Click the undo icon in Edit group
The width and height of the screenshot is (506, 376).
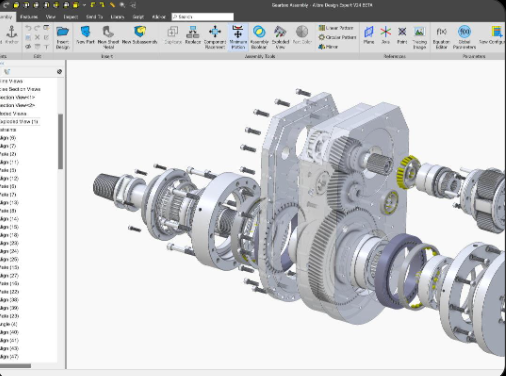[28, 28]
